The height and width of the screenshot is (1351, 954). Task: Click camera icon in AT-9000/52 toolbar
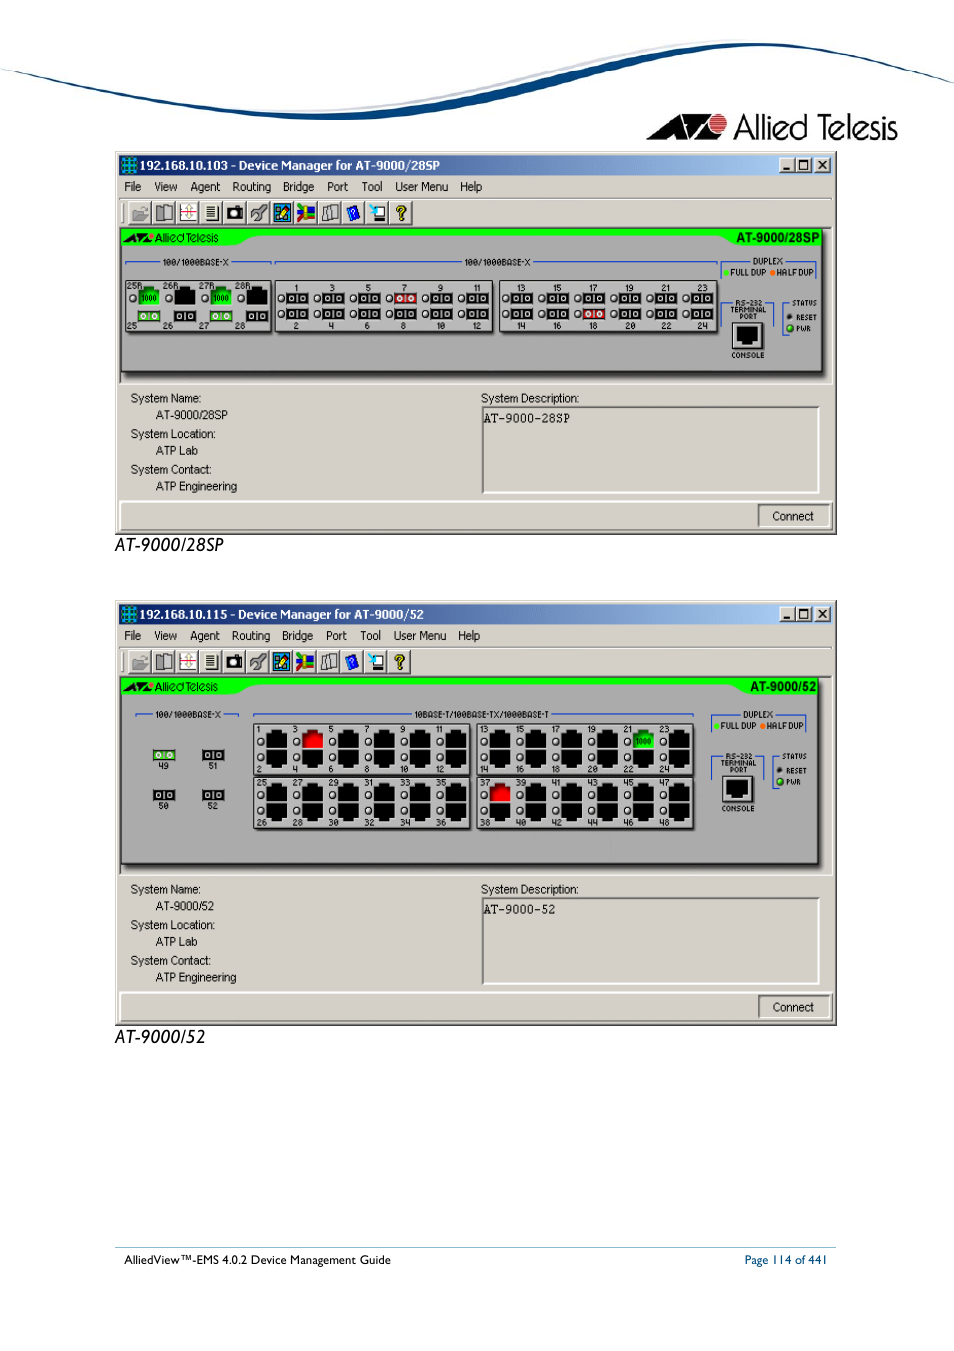click(x=235, y=662)
